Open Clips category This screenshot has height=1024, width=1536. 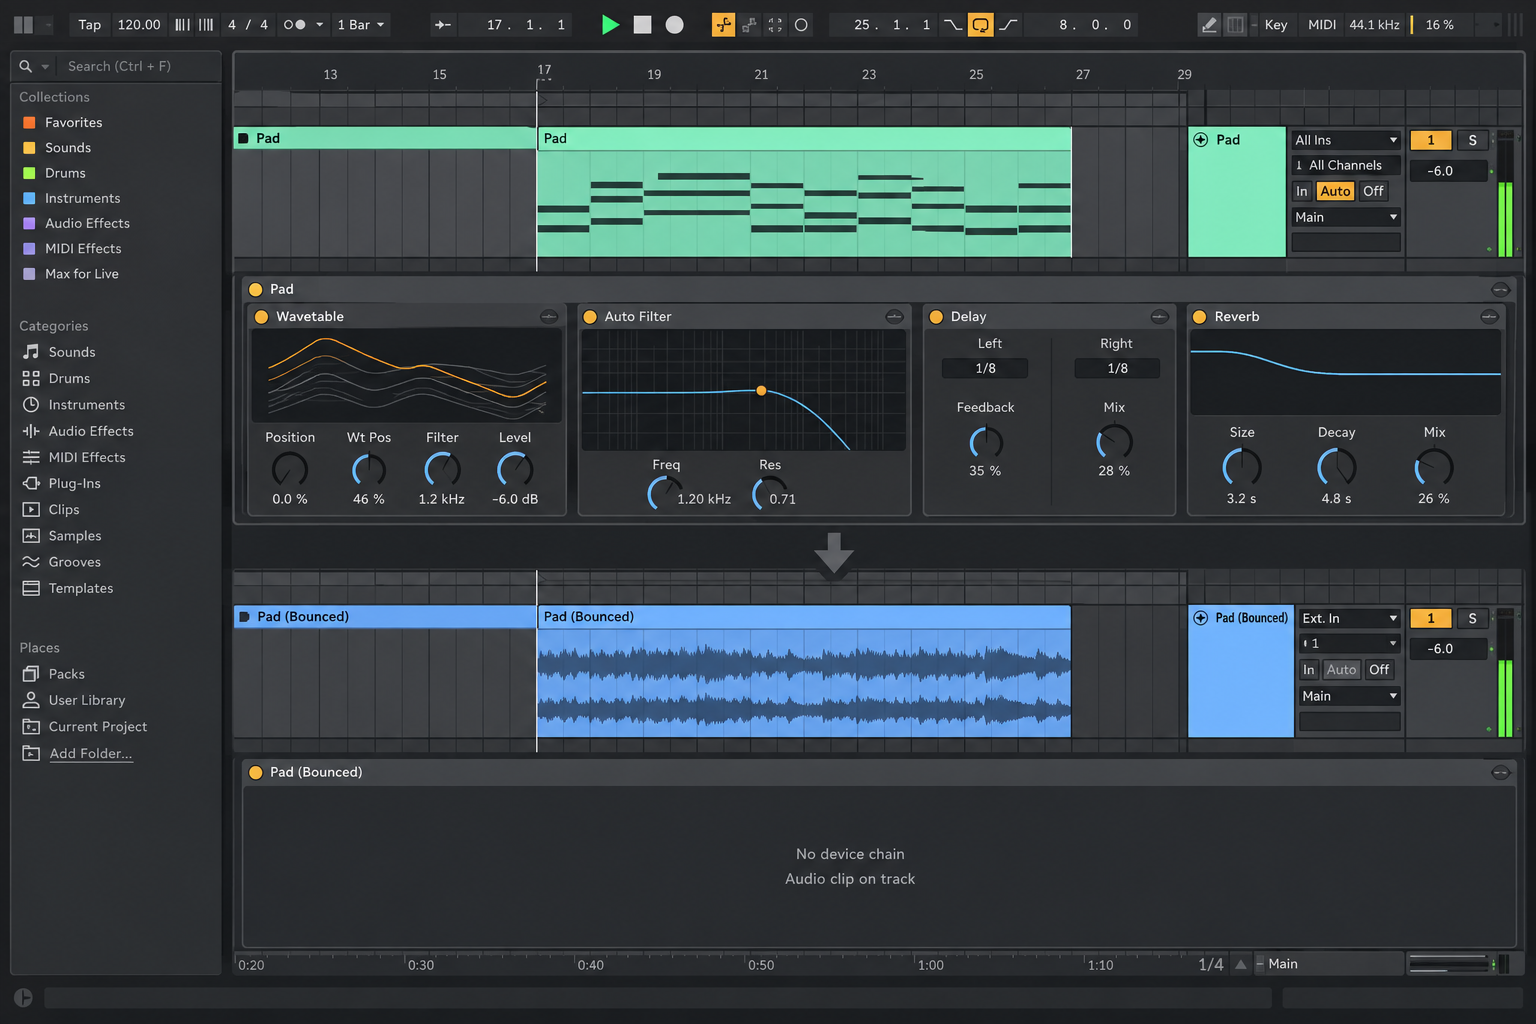(x=64, y=510)
